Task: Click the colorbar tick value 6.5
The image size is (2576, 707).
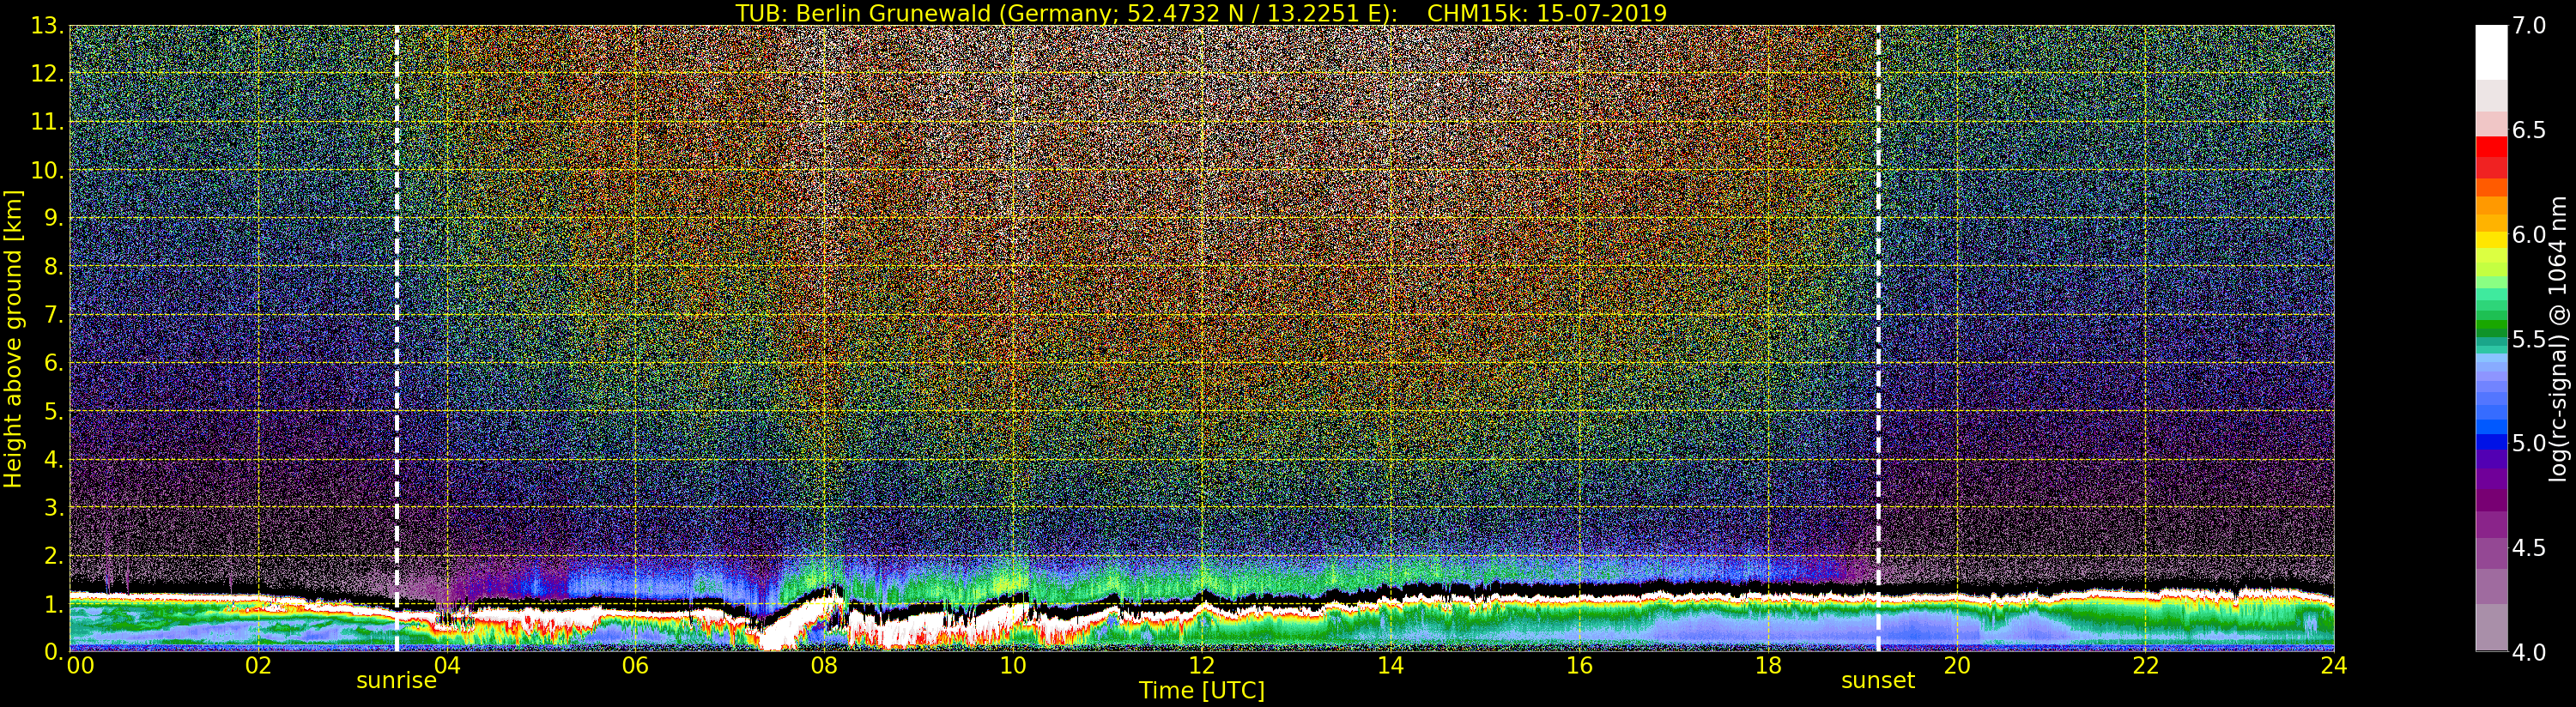Action: [x=2529, y=130]
